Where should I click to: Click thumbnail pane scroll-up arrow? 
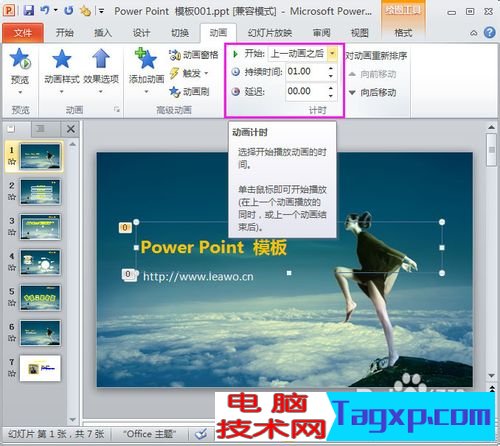(72, 144)
